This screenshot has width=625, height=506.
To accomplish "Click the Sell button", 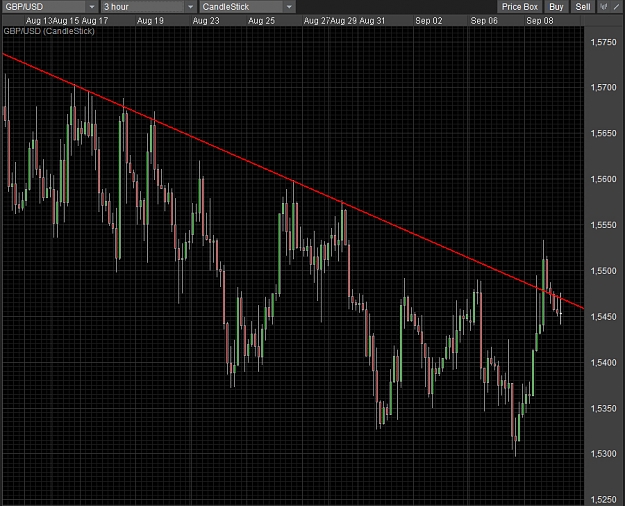I will click(x=583, y=7).
